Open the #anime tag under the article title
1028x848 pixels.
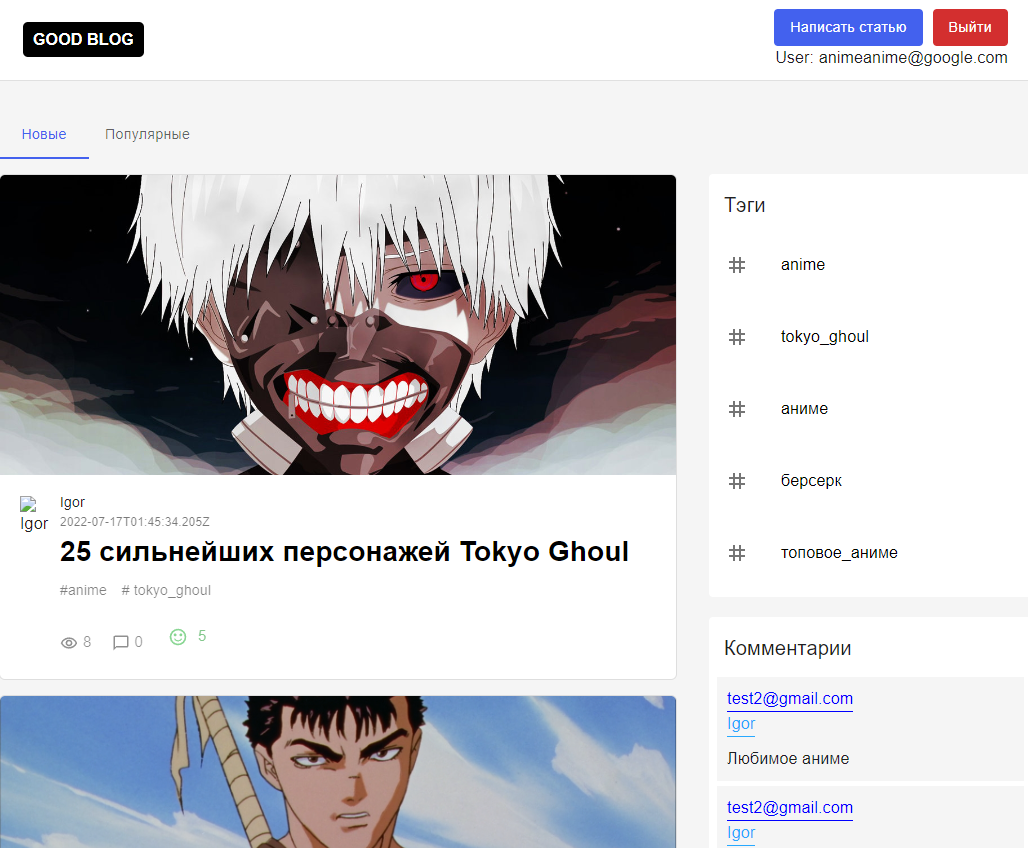83,590
